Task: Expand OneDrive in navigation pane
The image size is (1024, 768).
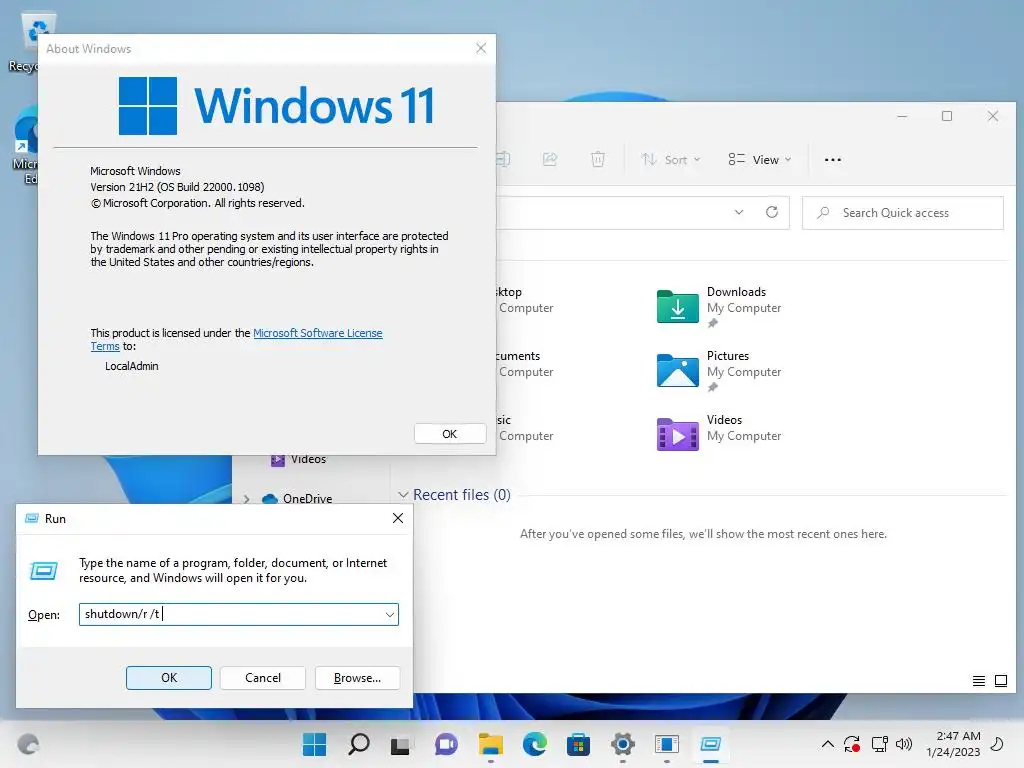Action: coord(247,499)
